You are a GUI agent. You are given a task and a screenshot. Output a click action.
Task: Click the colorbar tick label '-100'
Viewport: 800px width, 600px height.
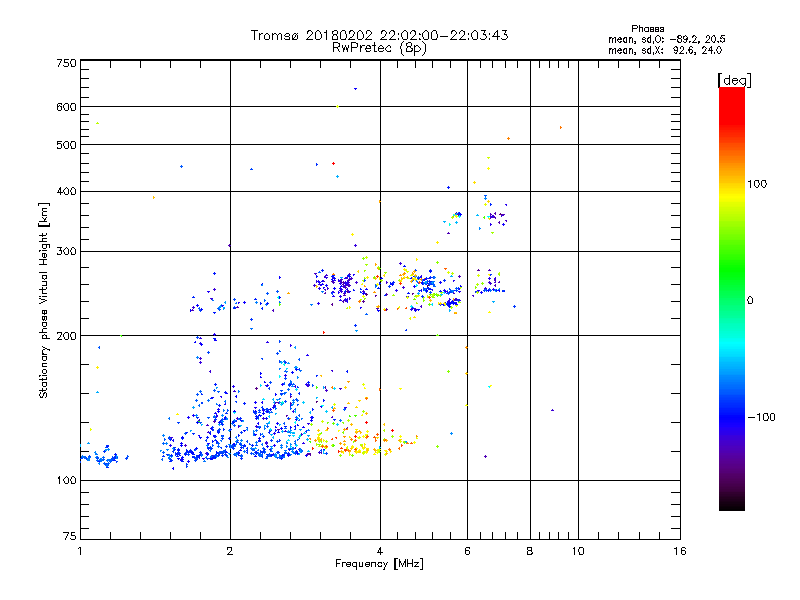pos(762,417)
